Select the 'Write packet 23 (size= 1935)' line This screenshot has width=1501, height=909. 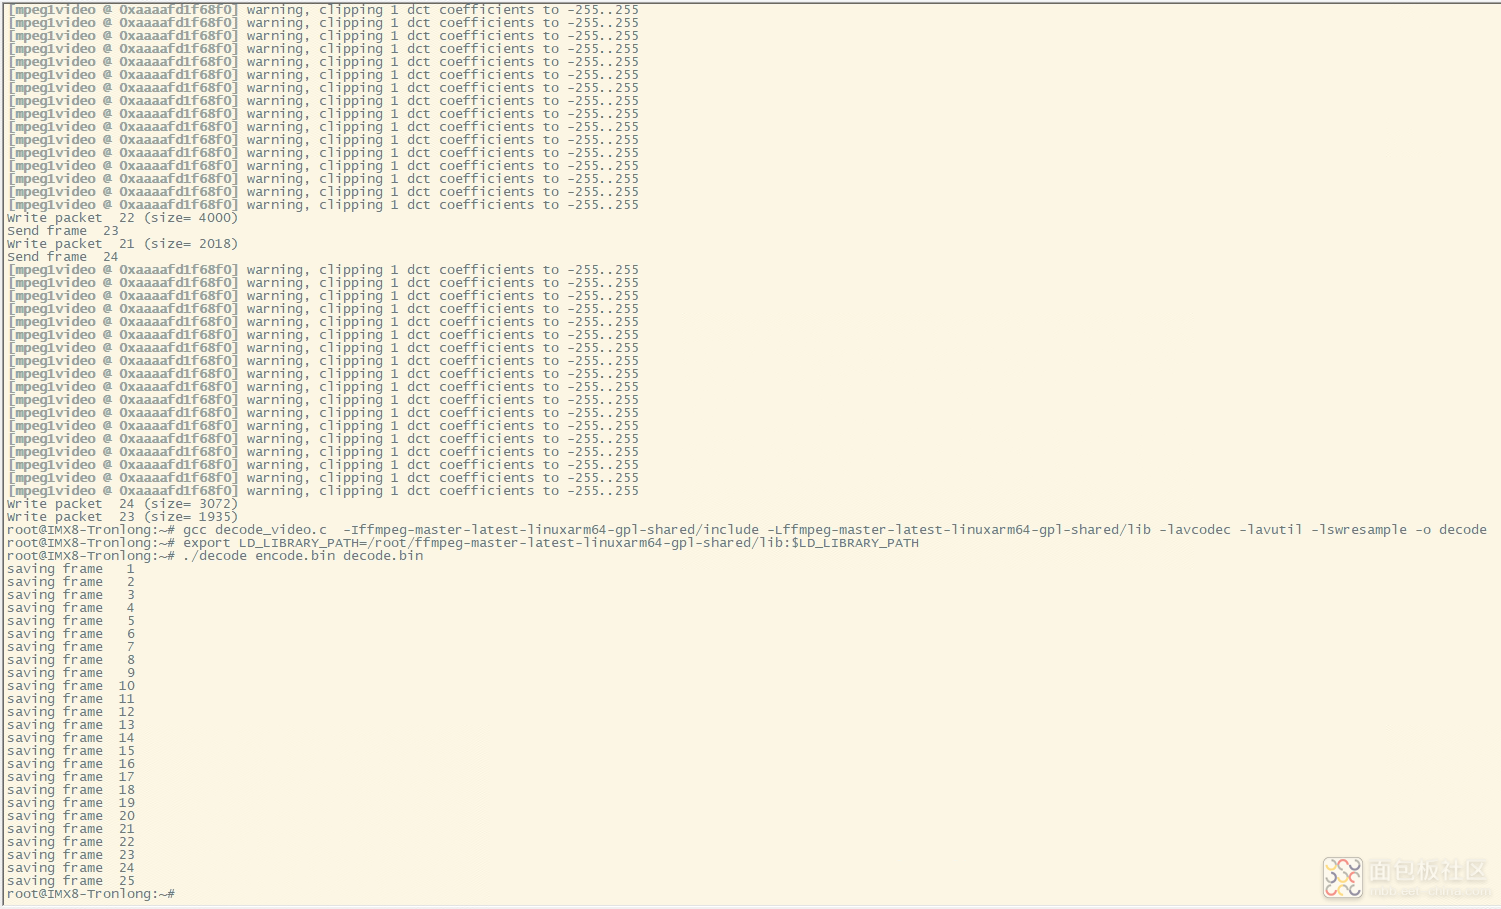[x=122, y=517]
